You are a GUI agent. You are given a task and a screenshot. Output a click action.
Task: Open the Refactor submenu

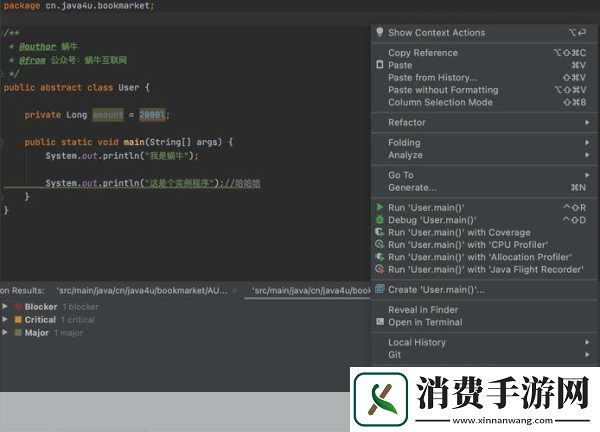pyautogui.click(x=406, y=123)
